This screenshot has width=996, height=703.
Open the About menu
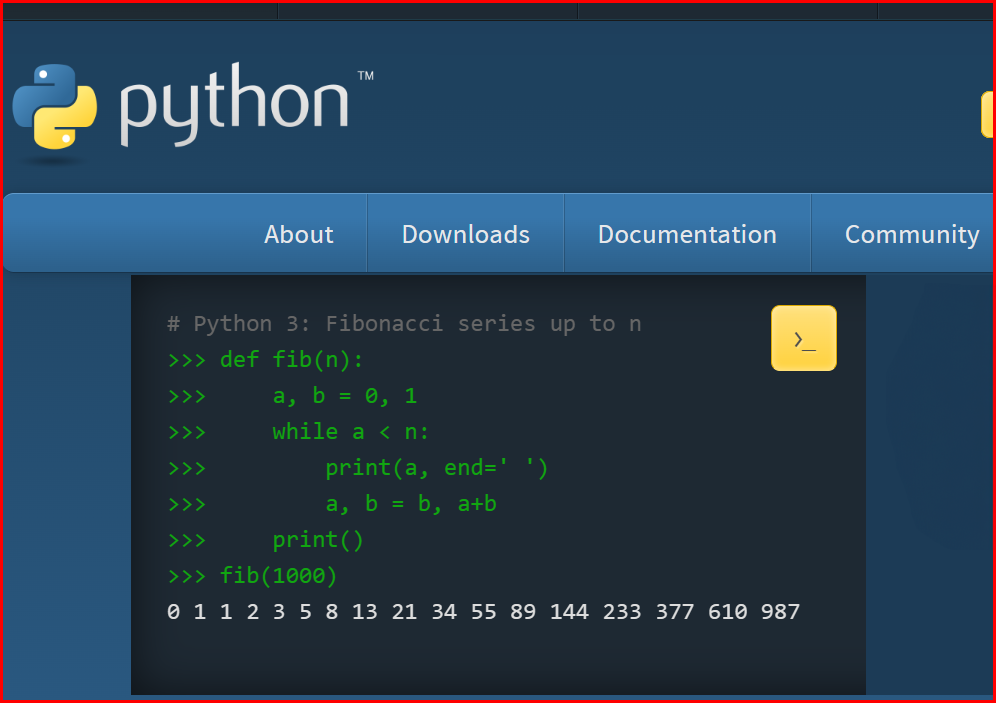coord(299,234)
